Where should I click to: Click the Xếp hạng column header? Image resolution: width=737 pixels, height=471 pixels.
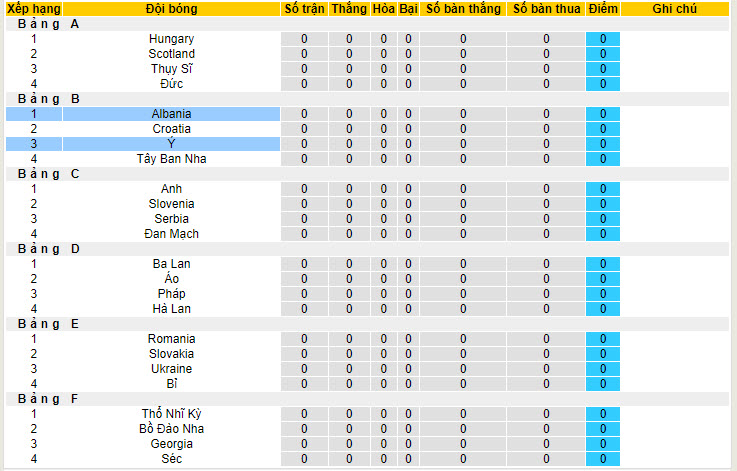tap(33, 9)
